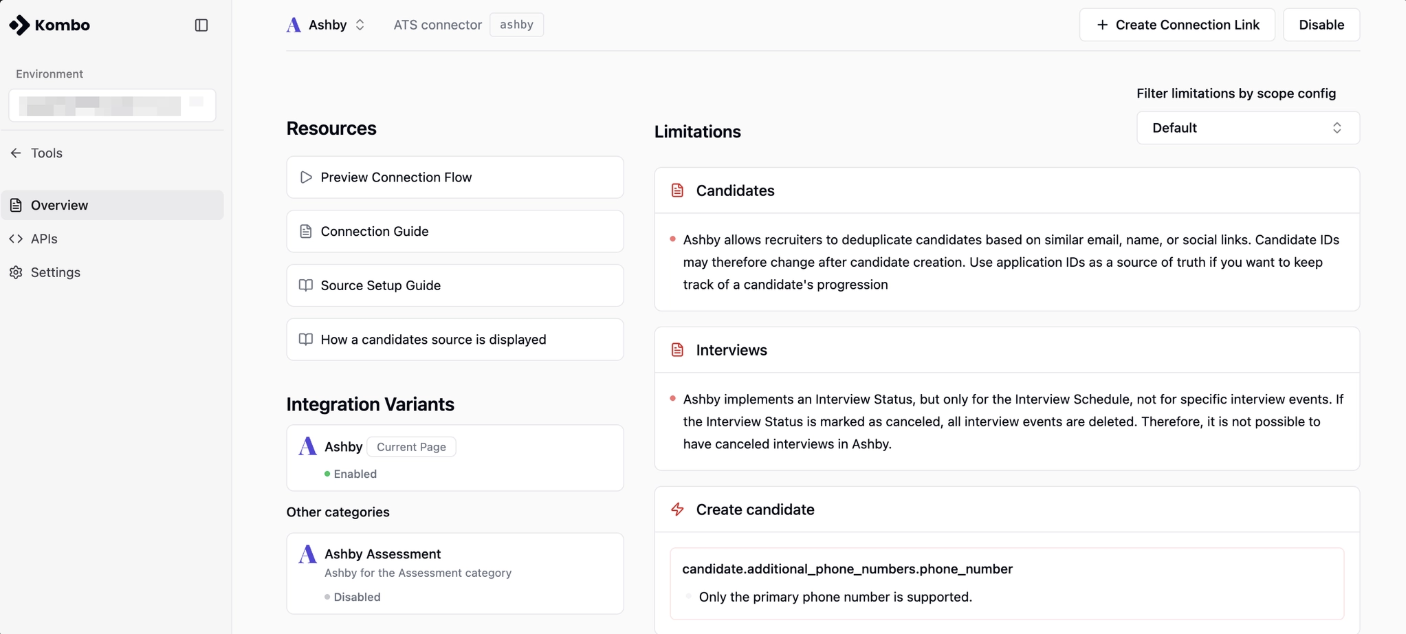Click the Limitations heading
Viewport: 1406px width, 634px height.
pyautogui.click(x=697, y=132)
